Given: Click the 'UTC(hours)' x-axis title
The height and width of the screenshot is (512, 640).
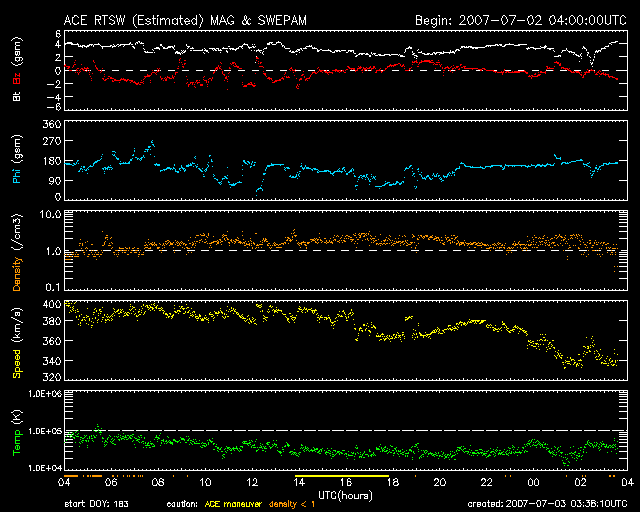Looking at the screenshot, I should click(x=345, y=496).
